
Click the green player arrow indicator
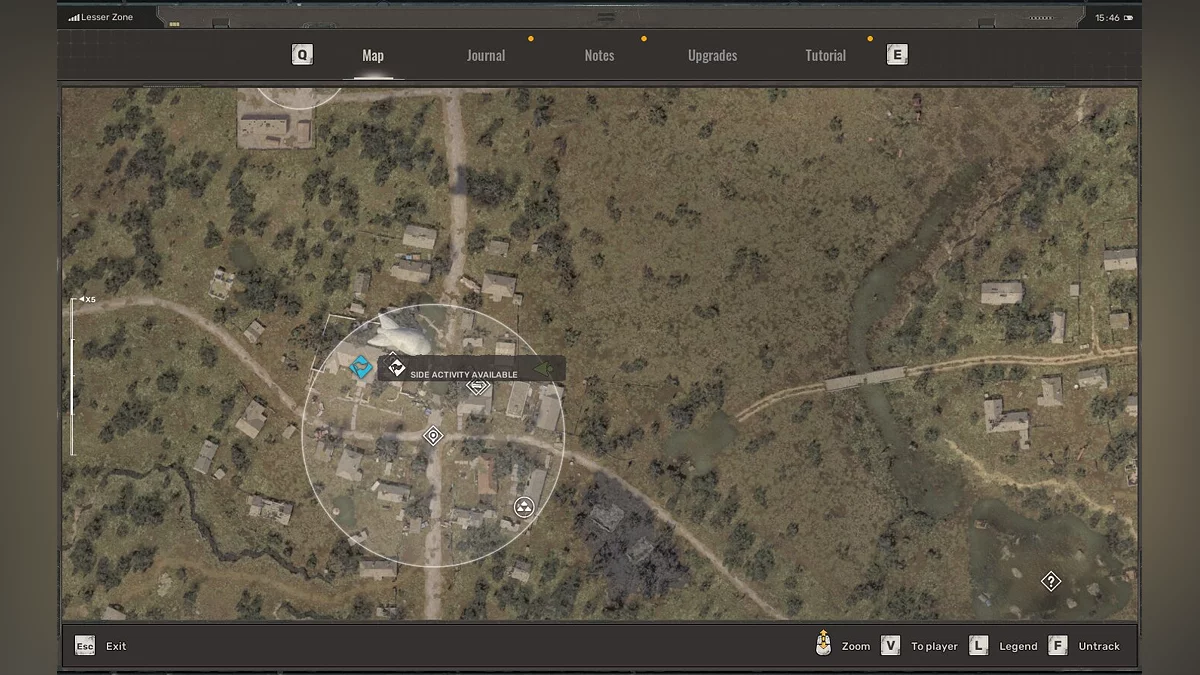tap(544, 369)
